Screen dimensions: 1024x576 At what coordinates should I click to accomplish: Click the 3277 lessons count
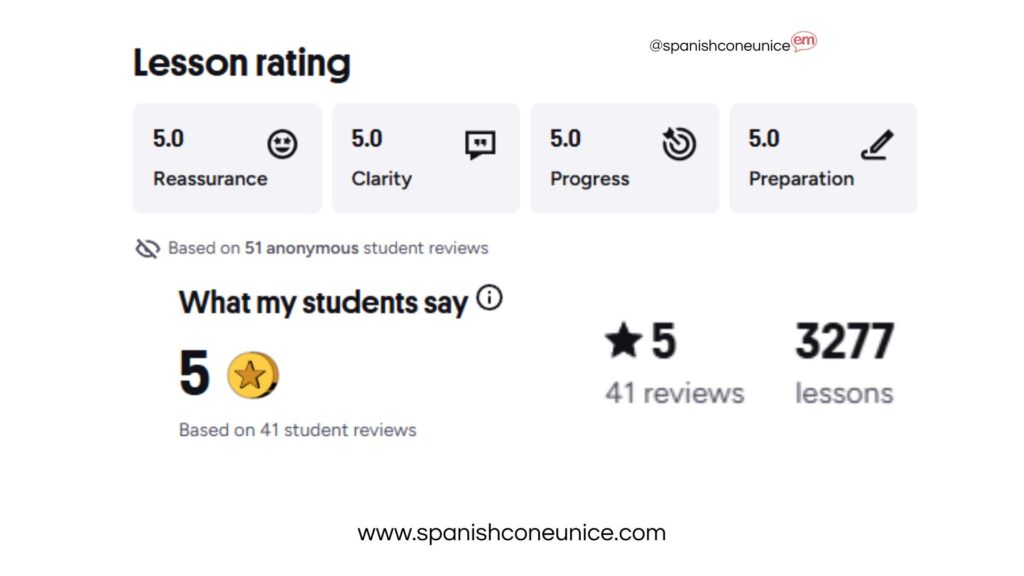point(844,342)
